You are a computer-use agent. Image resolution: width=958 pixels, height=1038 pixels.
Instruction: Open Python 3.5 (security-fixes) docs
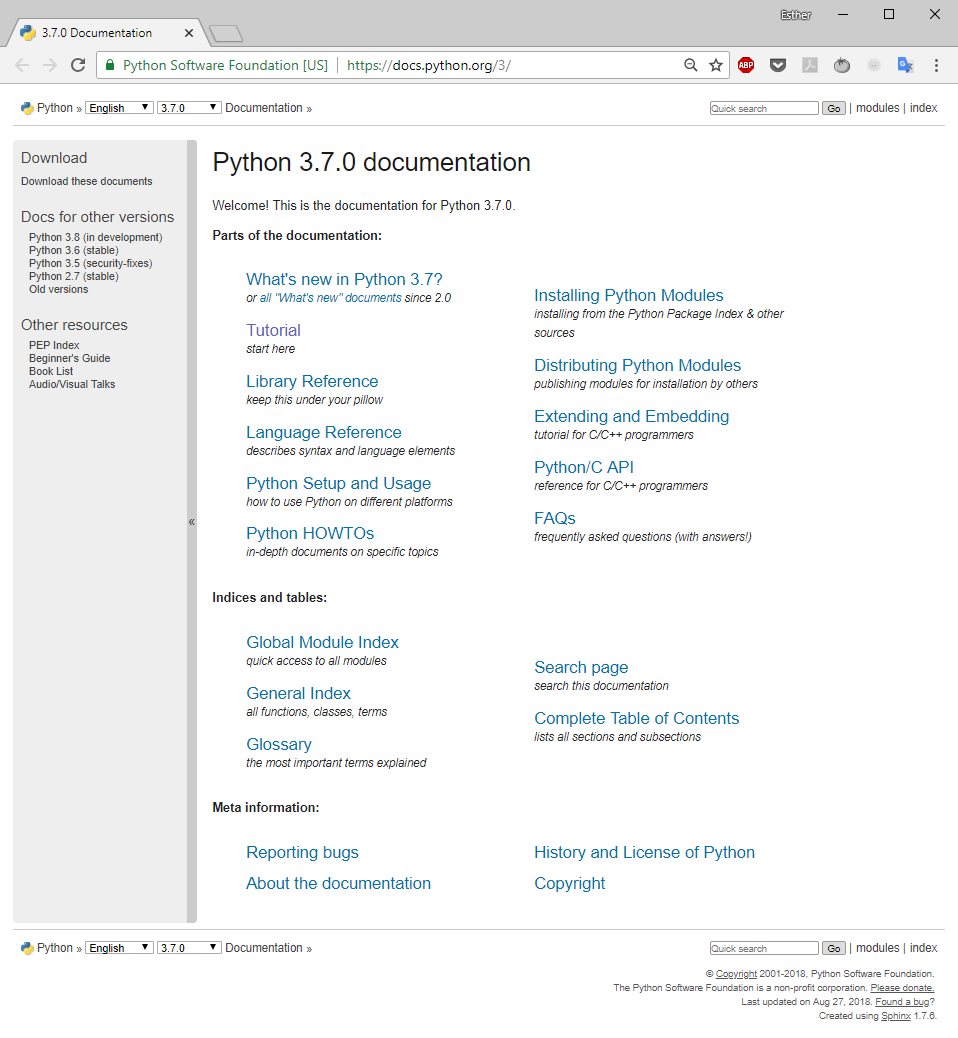click(91, 263)
